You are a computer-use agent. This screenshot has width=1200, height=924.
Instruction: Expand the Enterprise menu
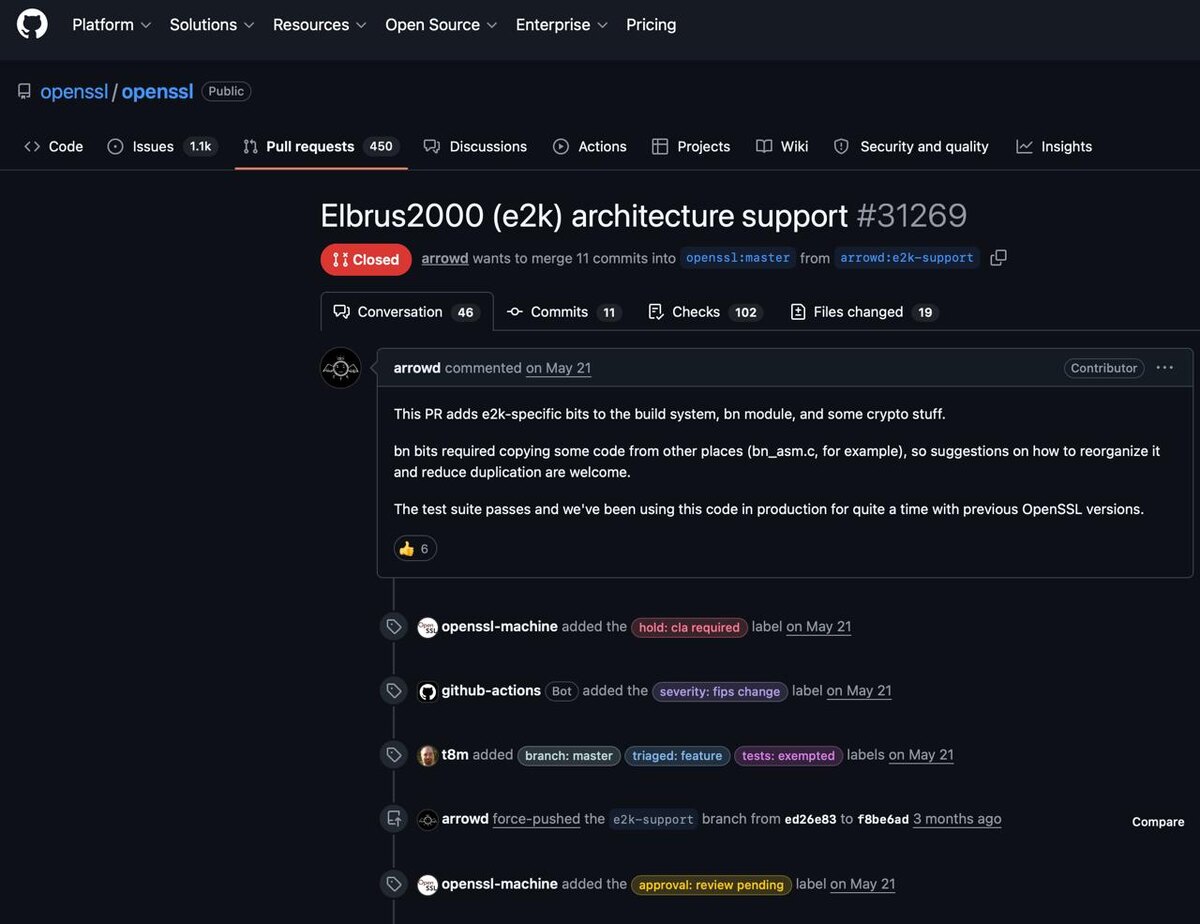tap(562, 24)
